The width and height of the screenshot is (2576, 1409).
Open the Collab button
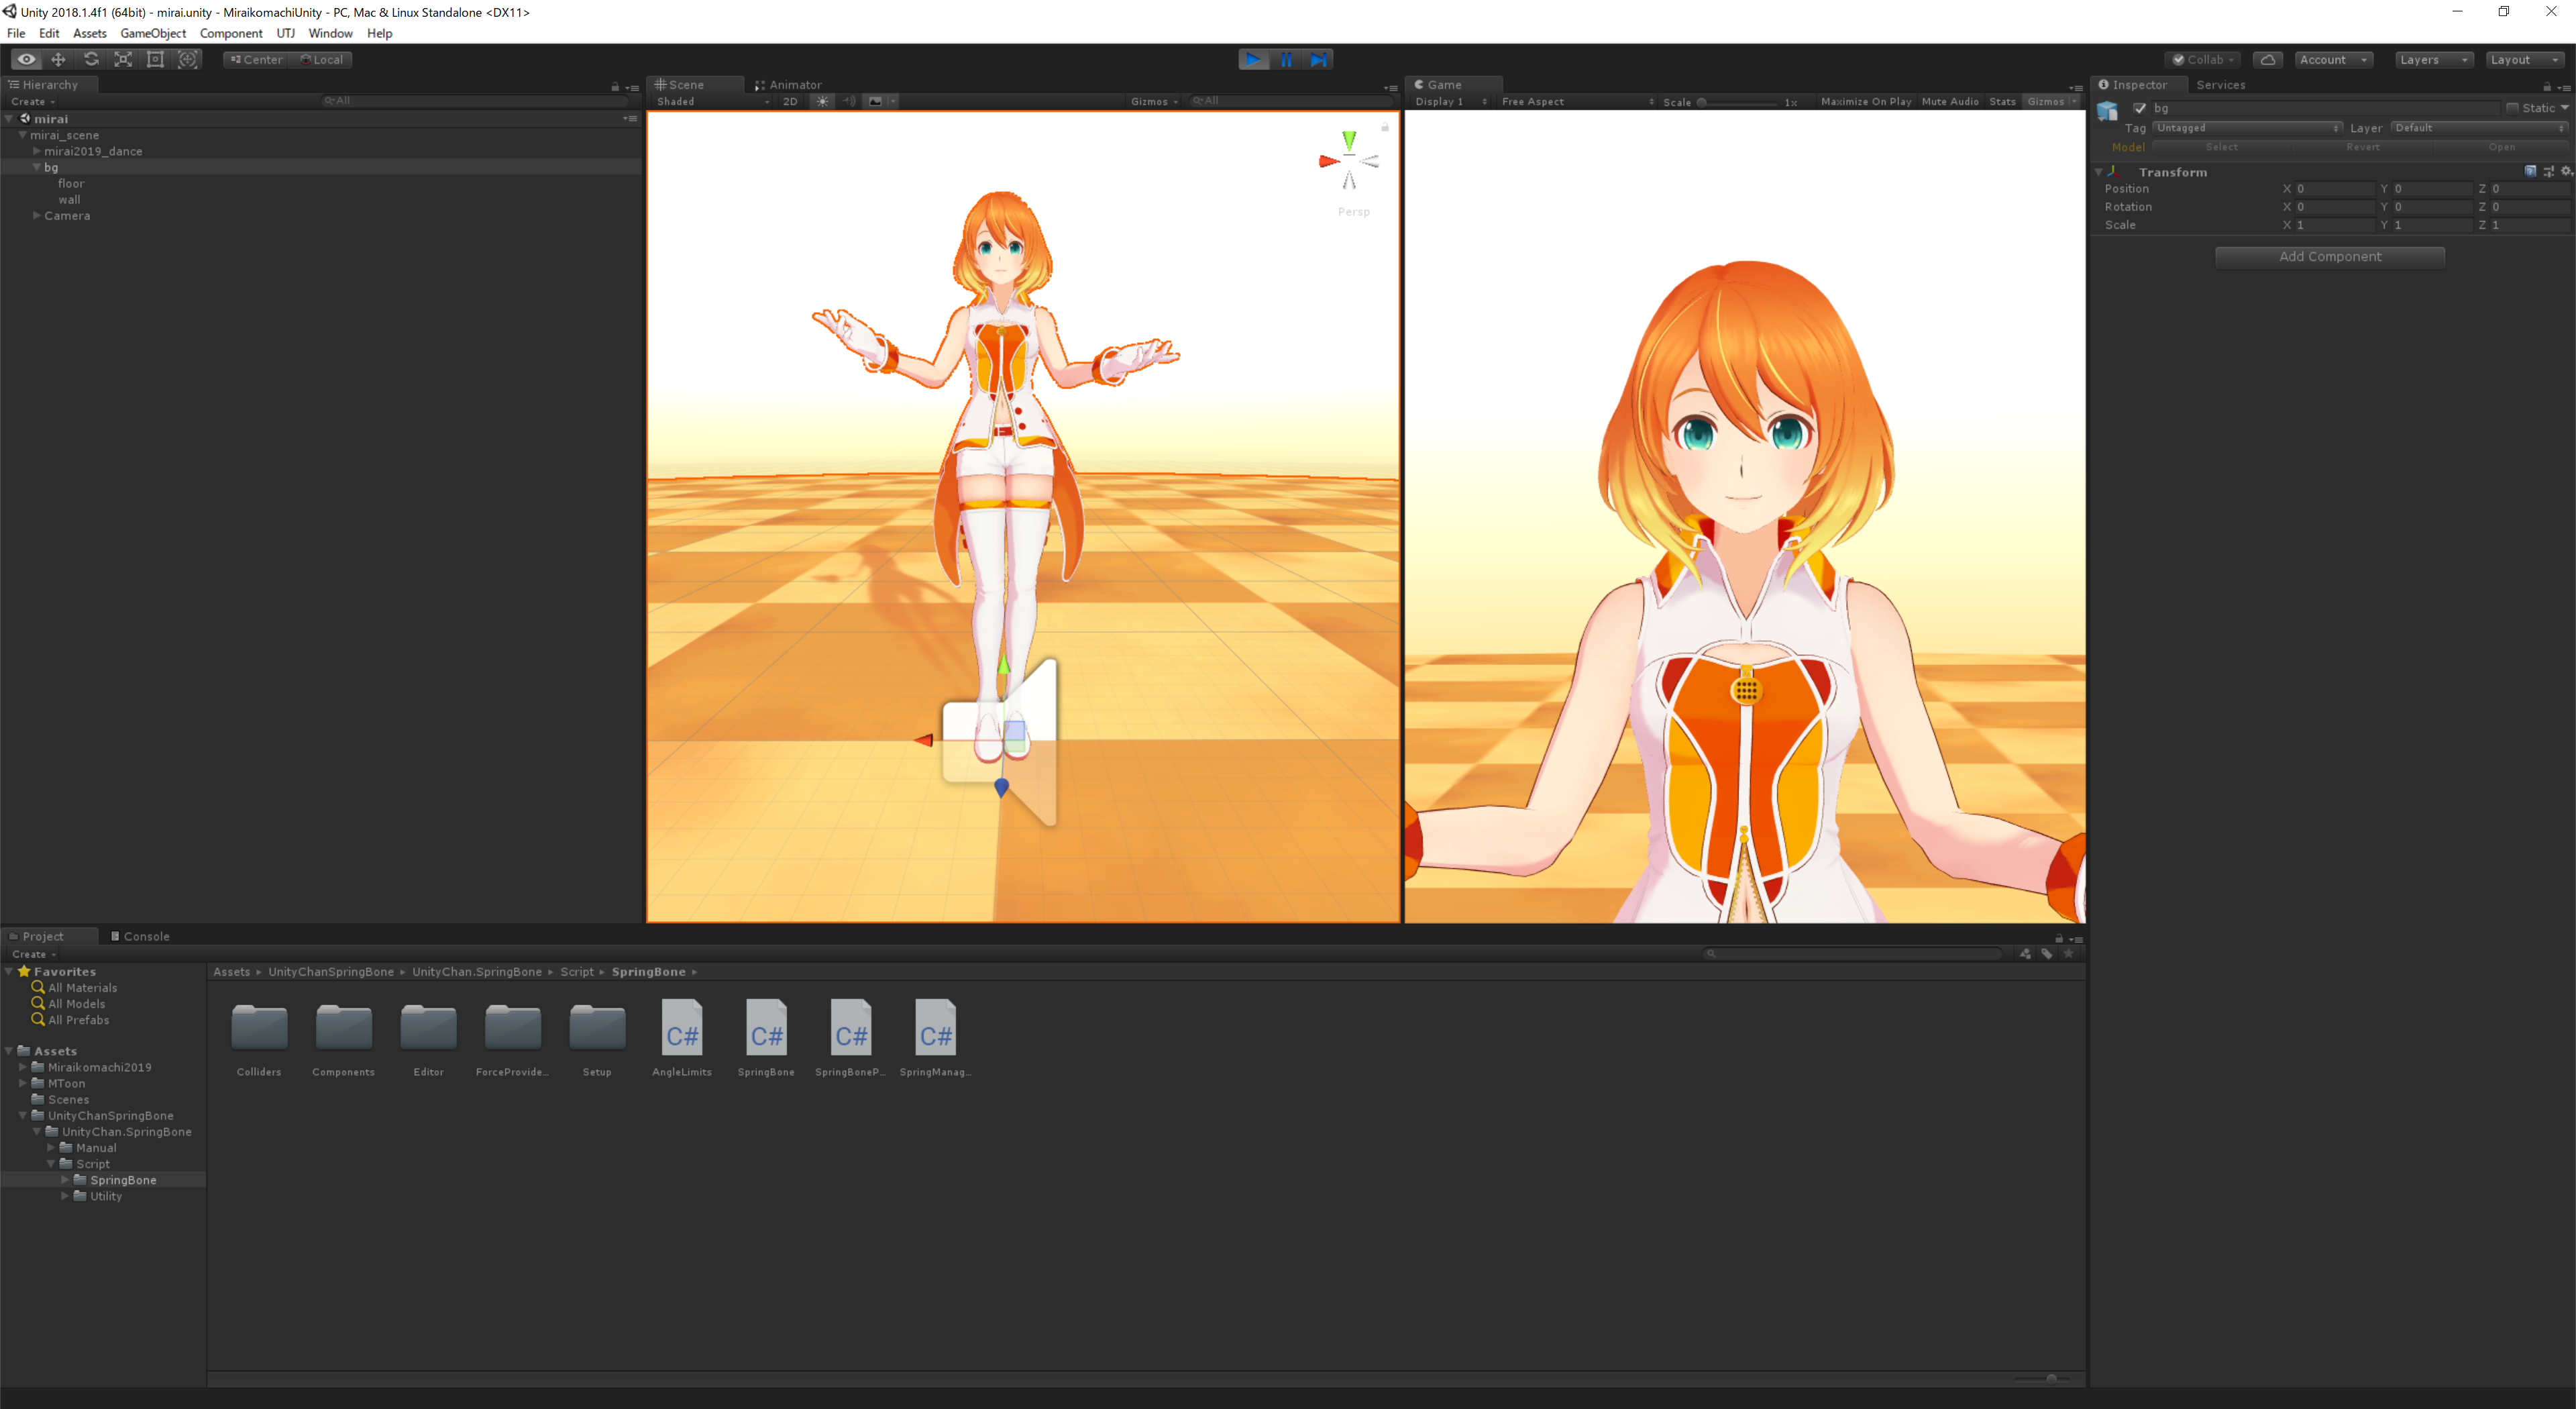pos(2203,59)
